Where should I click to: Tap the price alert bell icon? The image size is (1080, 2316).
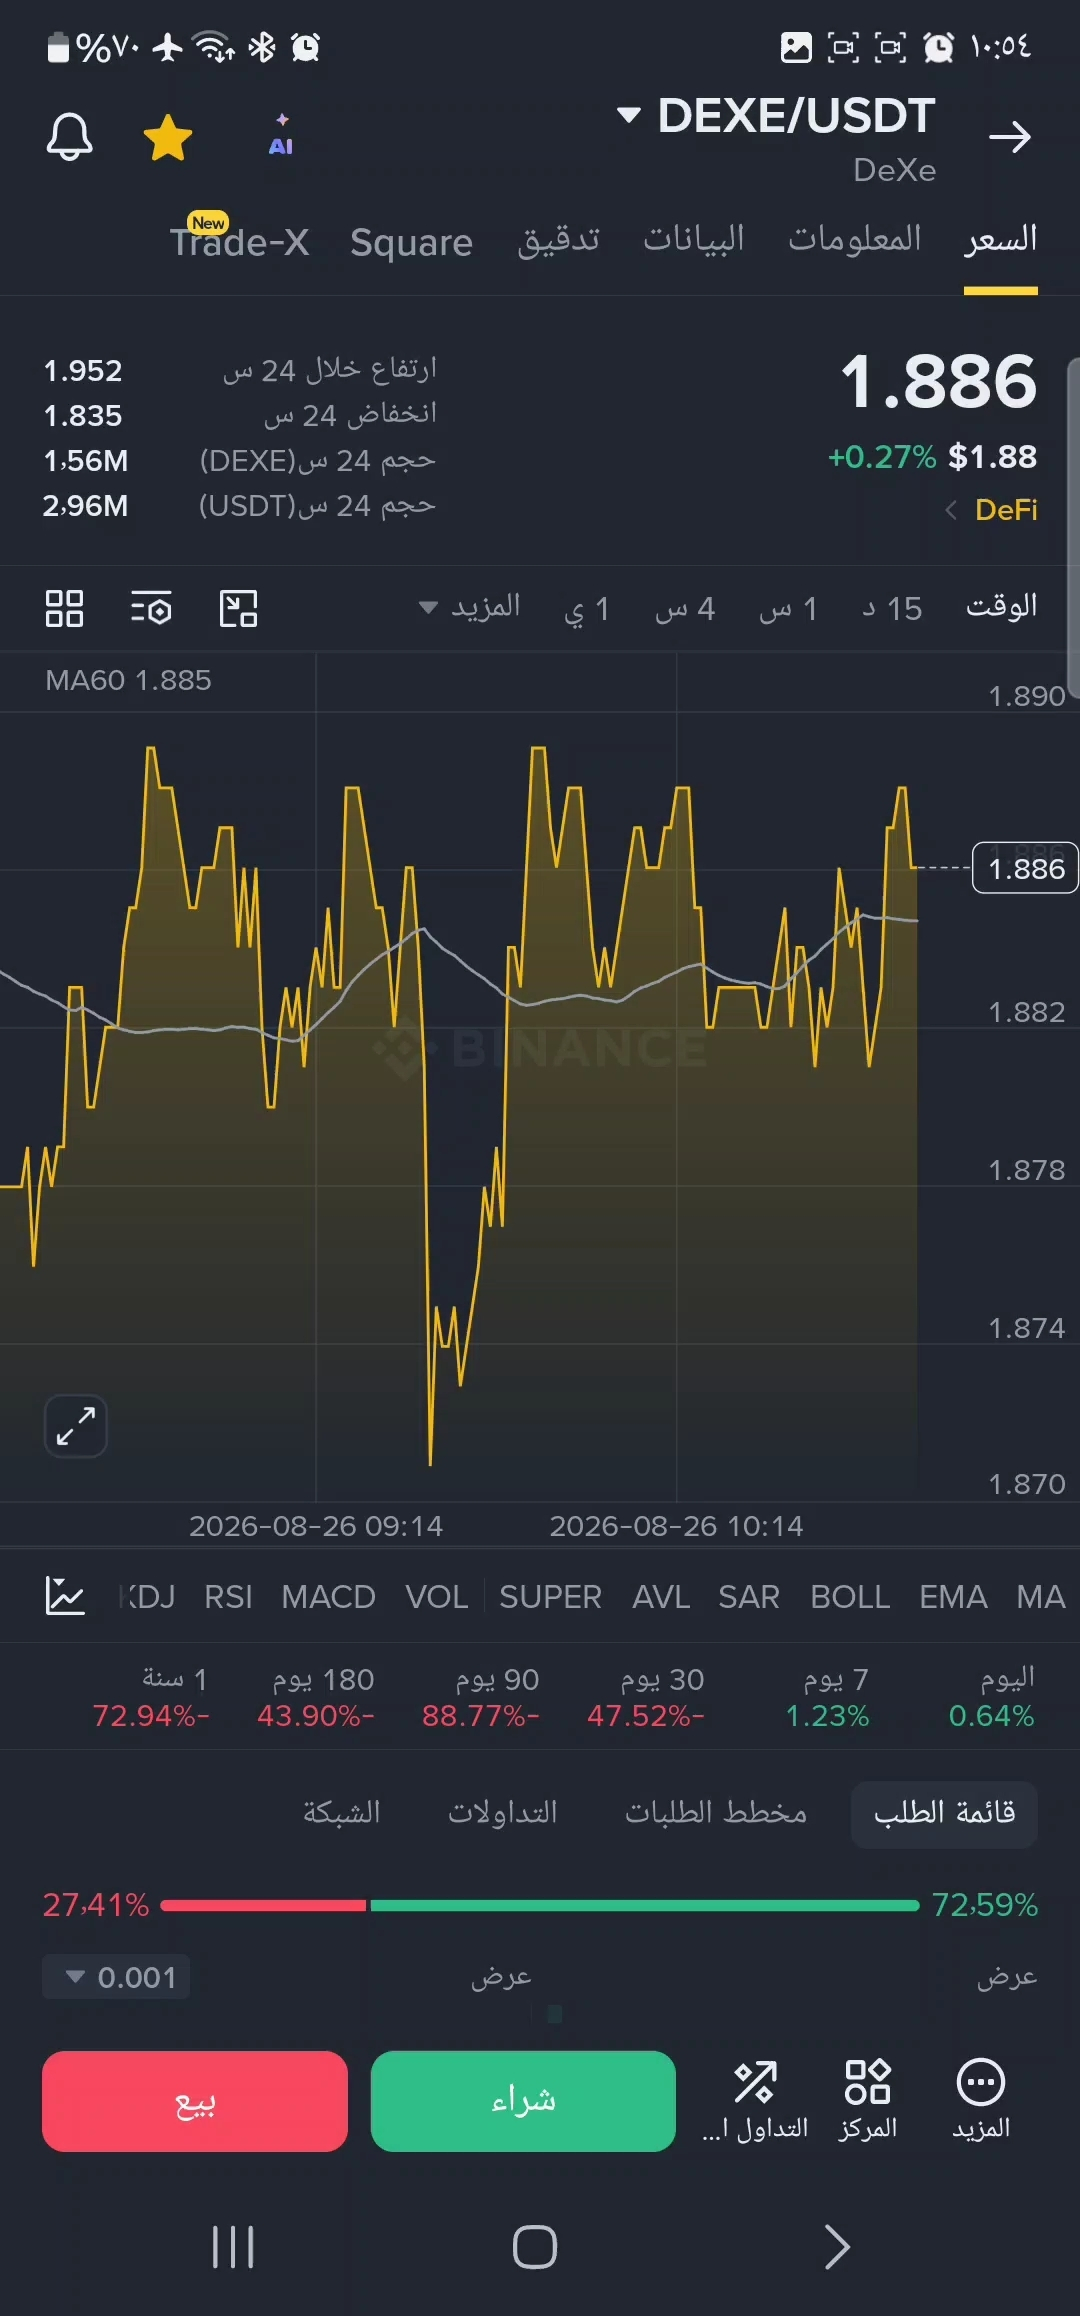tap(70, 136)
